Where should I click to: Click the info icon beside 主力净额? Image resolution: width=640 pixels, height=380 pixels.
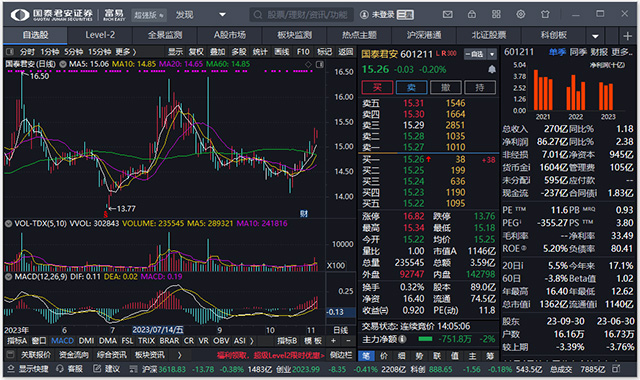[402, 339]
